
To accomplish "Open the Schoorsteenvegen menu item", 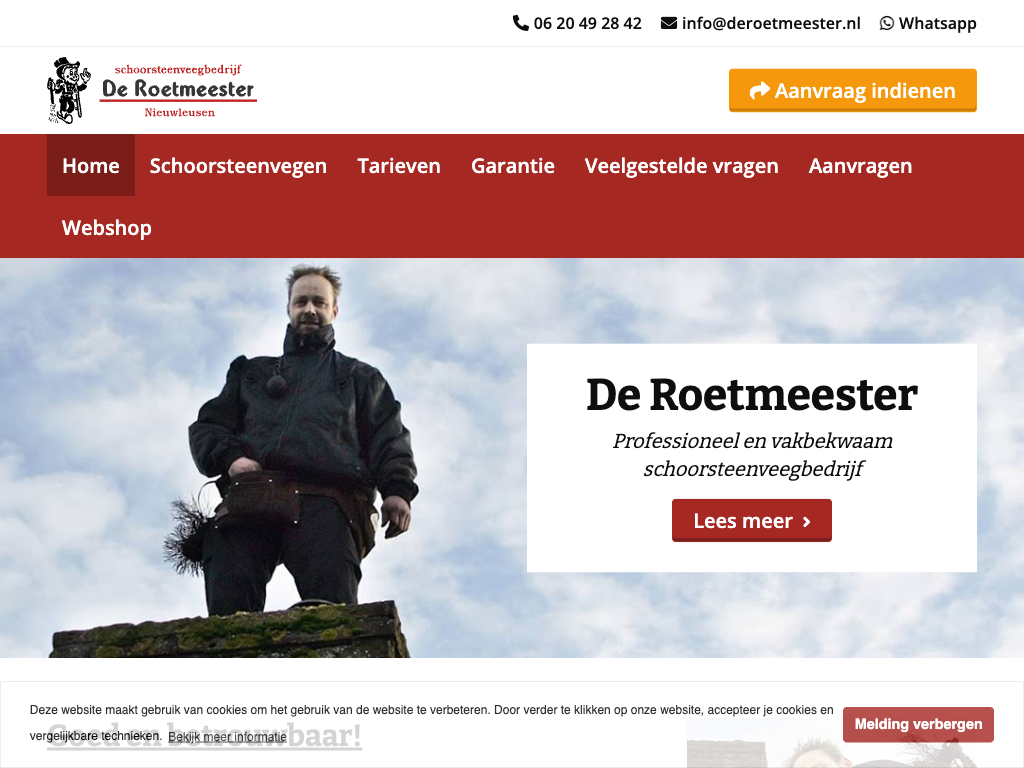I will (238, 165).
